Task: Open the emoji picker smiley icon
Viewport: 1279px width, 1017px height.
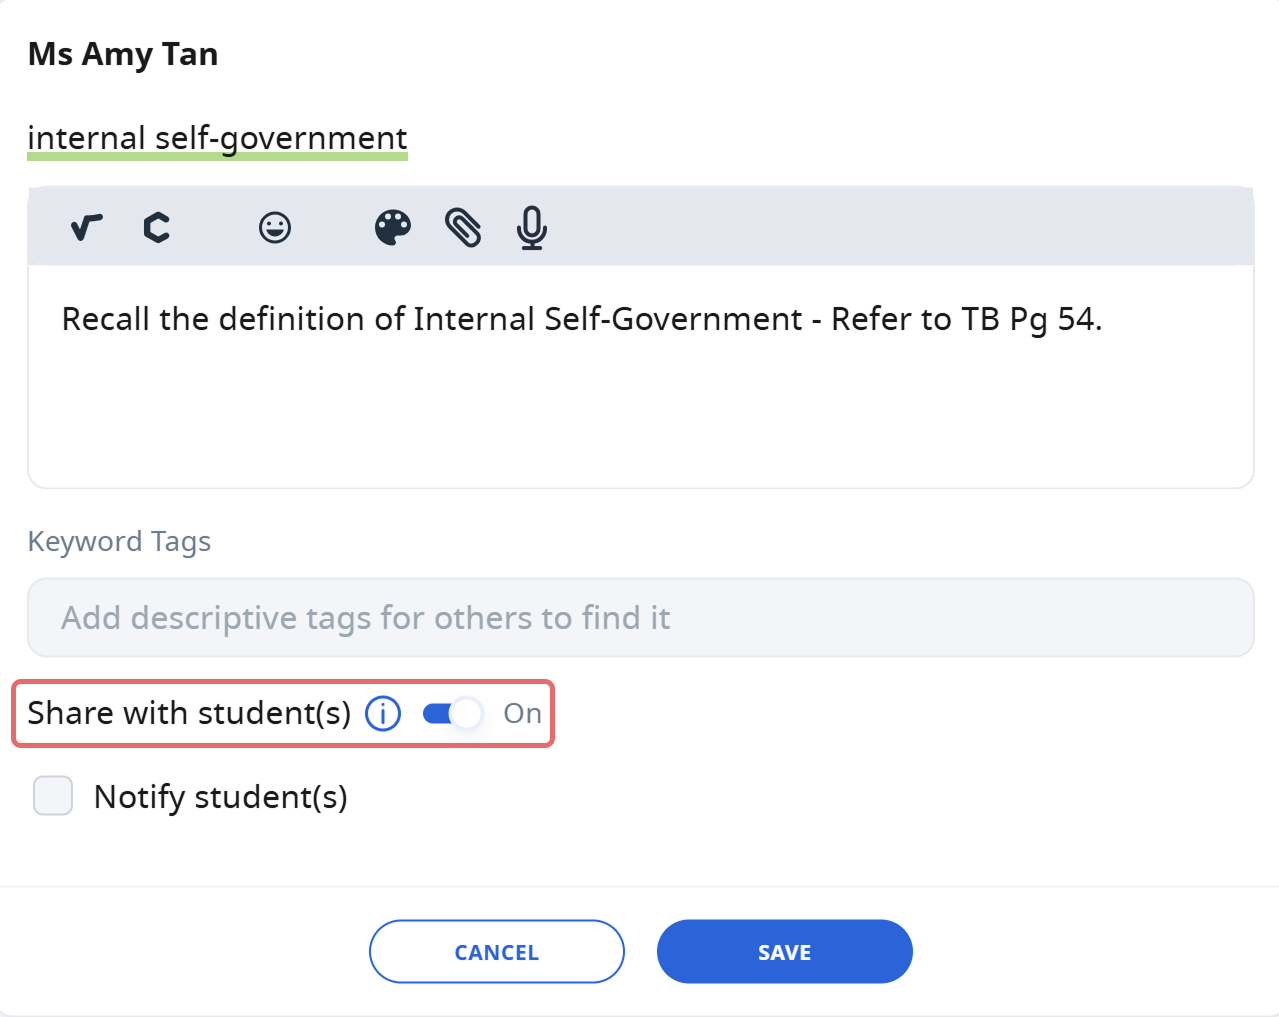Action: [x=275, y=227]
